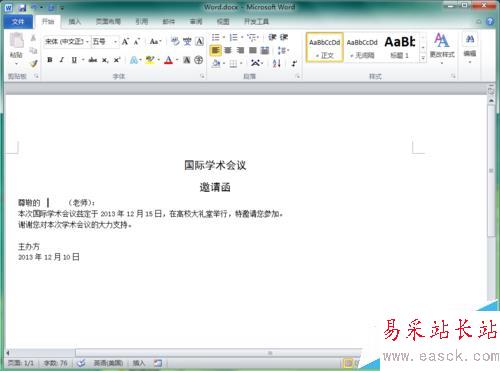This screenshot has width=500, height=371.
Task: Click the Copy icon
Action: pyautogui.click(x=33, y=50)
